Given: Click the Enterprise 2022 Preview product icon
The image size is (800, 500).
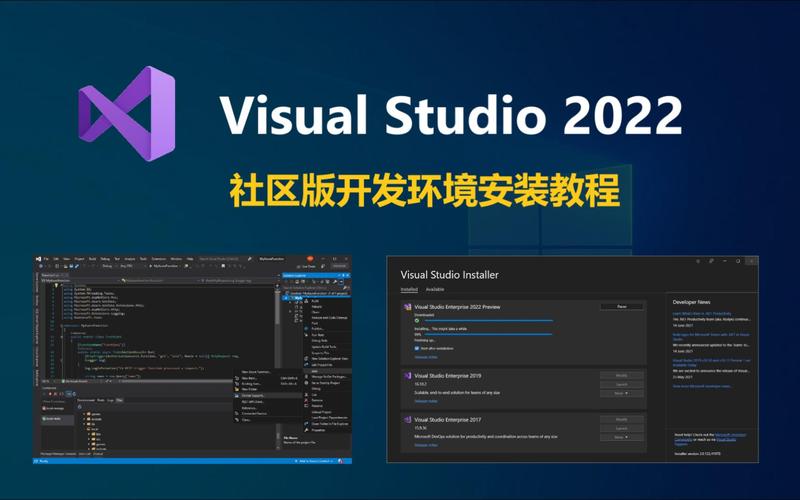Looking at the screenshot, I should coord(407,307).
